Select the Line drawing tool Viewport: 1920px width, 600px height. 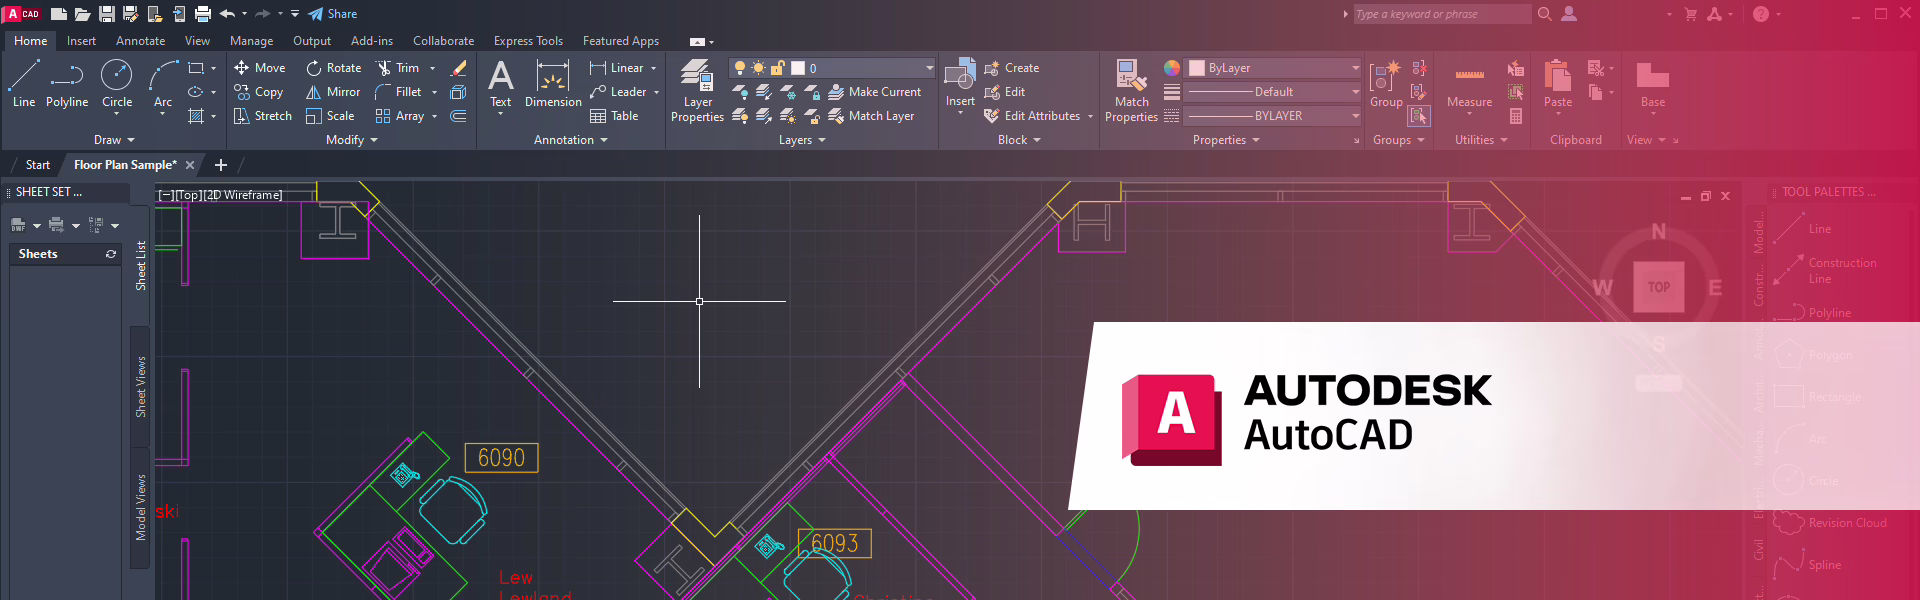point(24,82)
